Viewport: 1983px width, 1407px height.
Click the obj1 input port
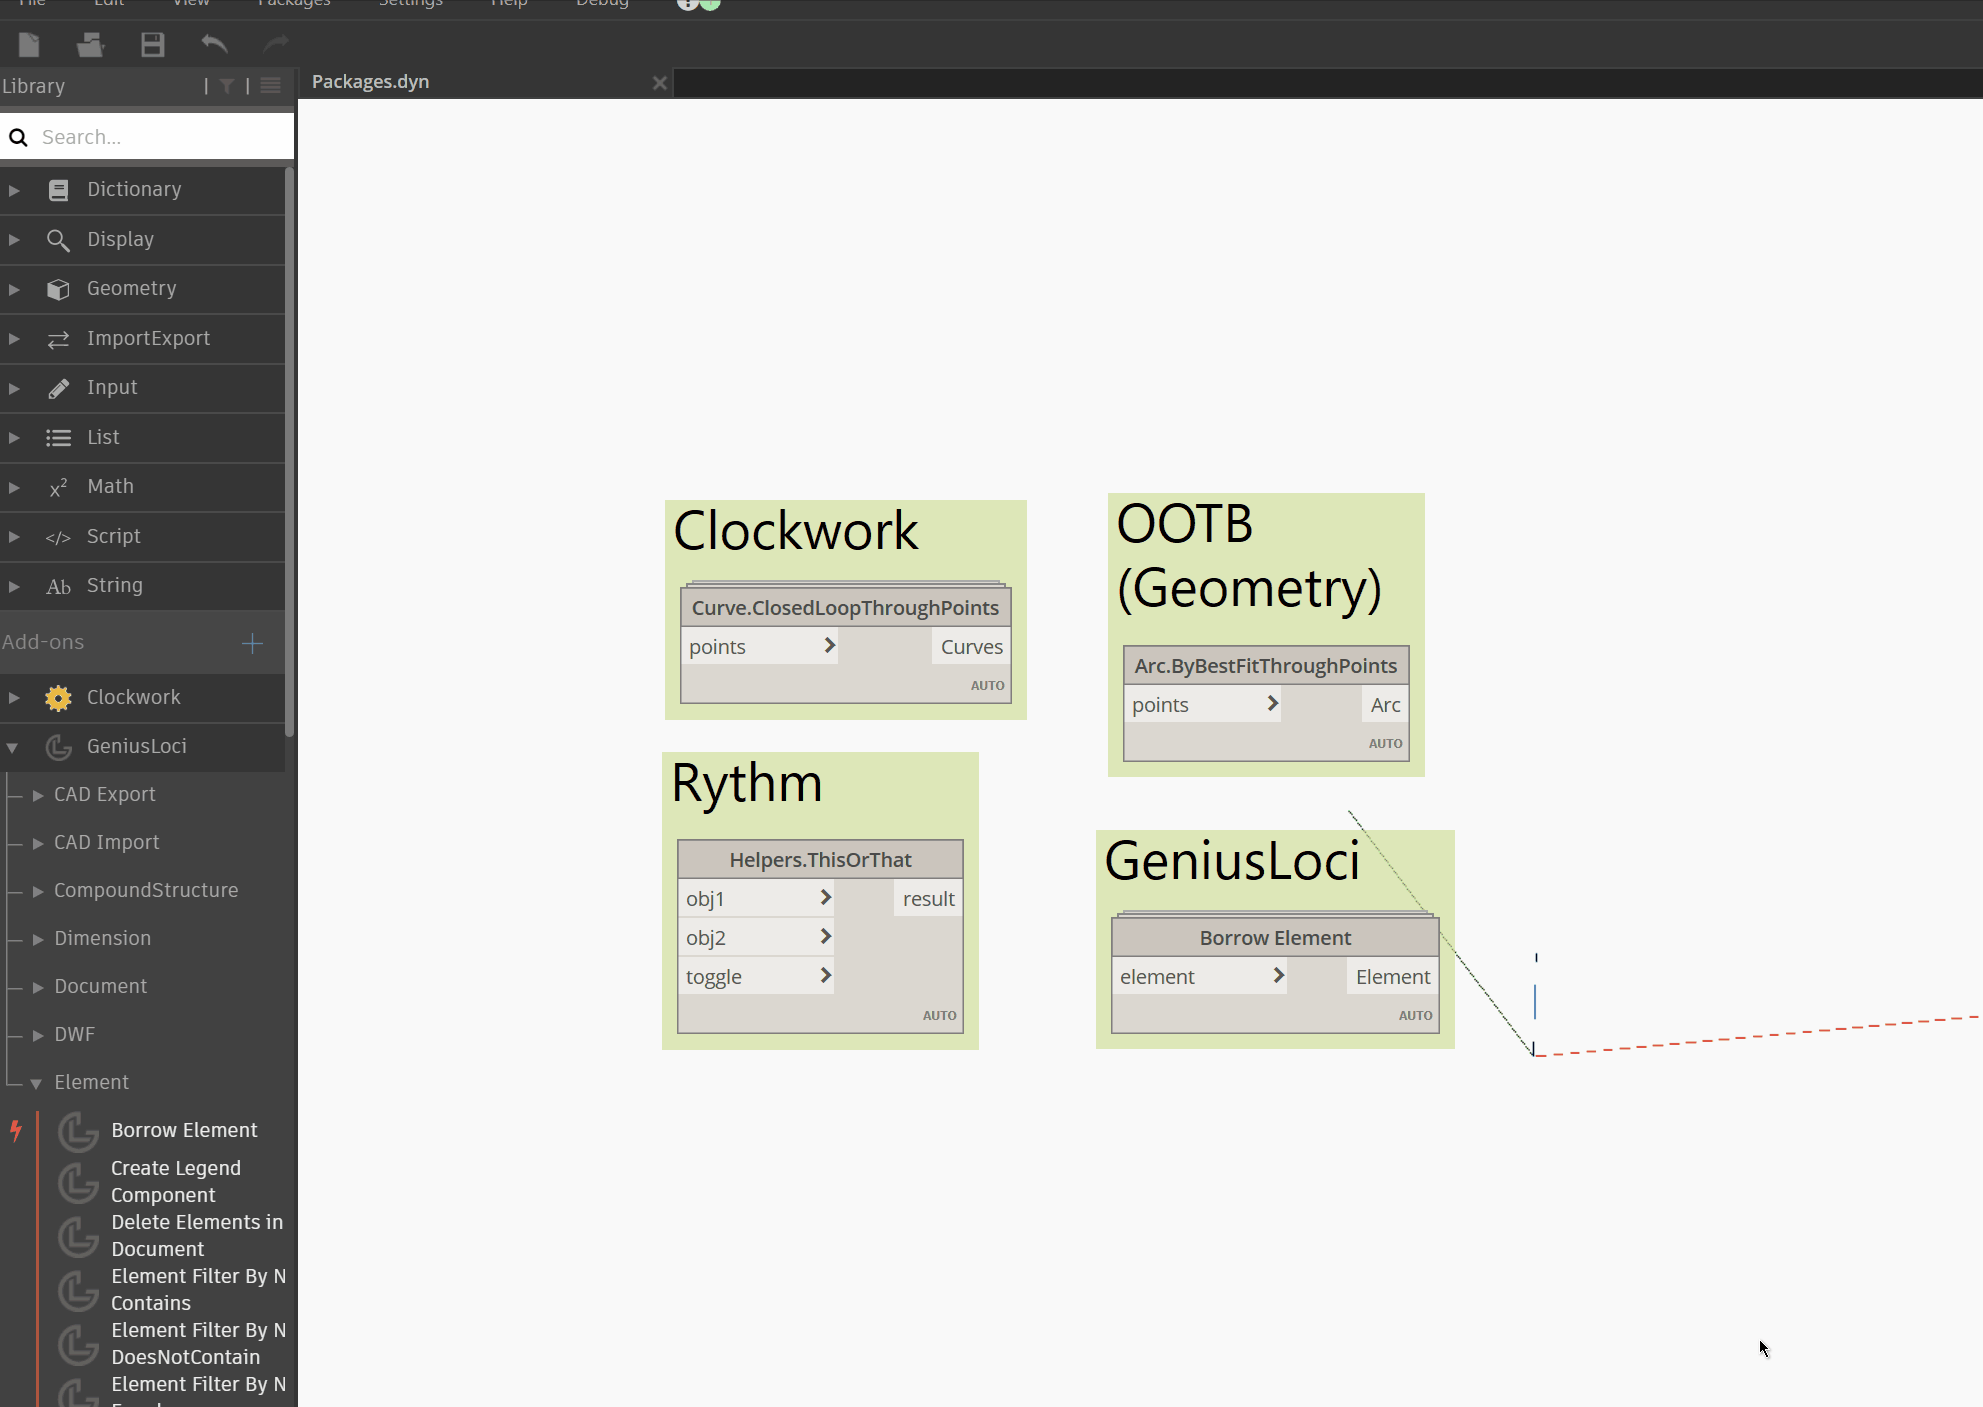(757, 898)
